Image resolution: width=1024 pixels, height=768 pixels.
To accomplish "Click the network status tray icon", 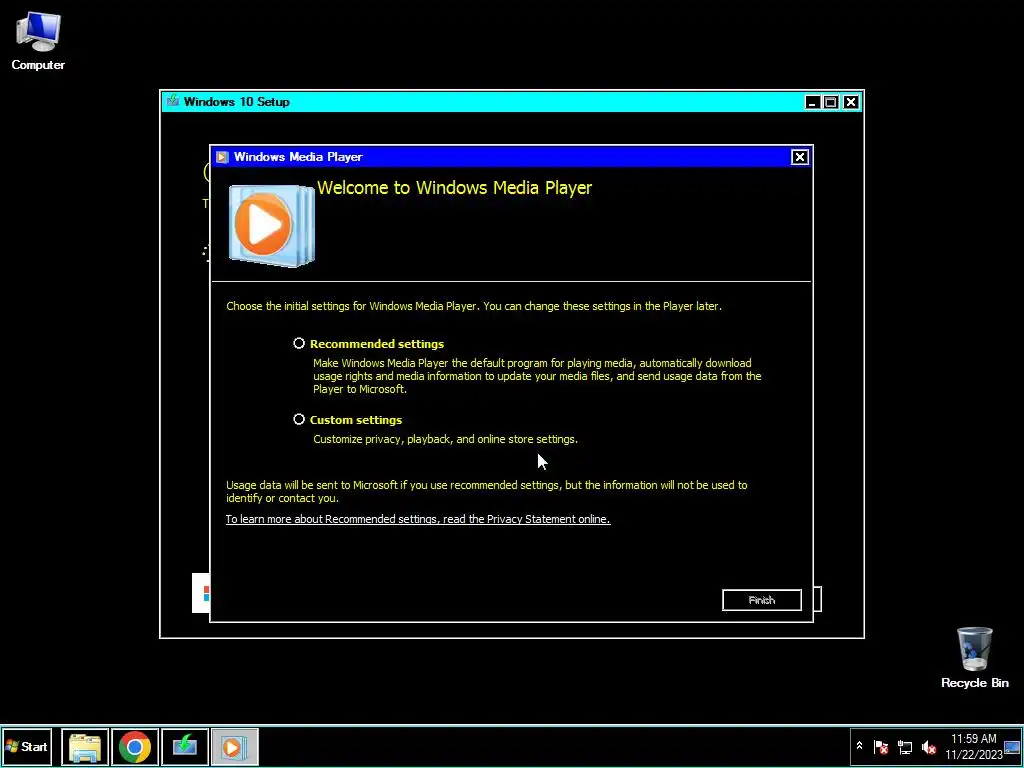I will coord(904,746).
